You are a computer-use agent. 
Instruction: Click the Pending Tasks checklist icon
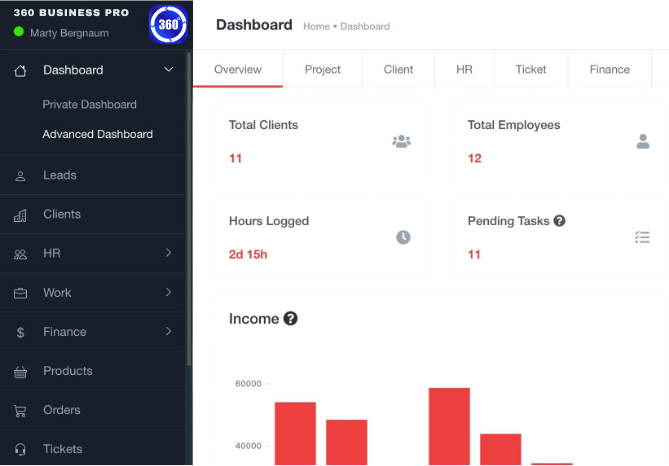tap(642, 237)
